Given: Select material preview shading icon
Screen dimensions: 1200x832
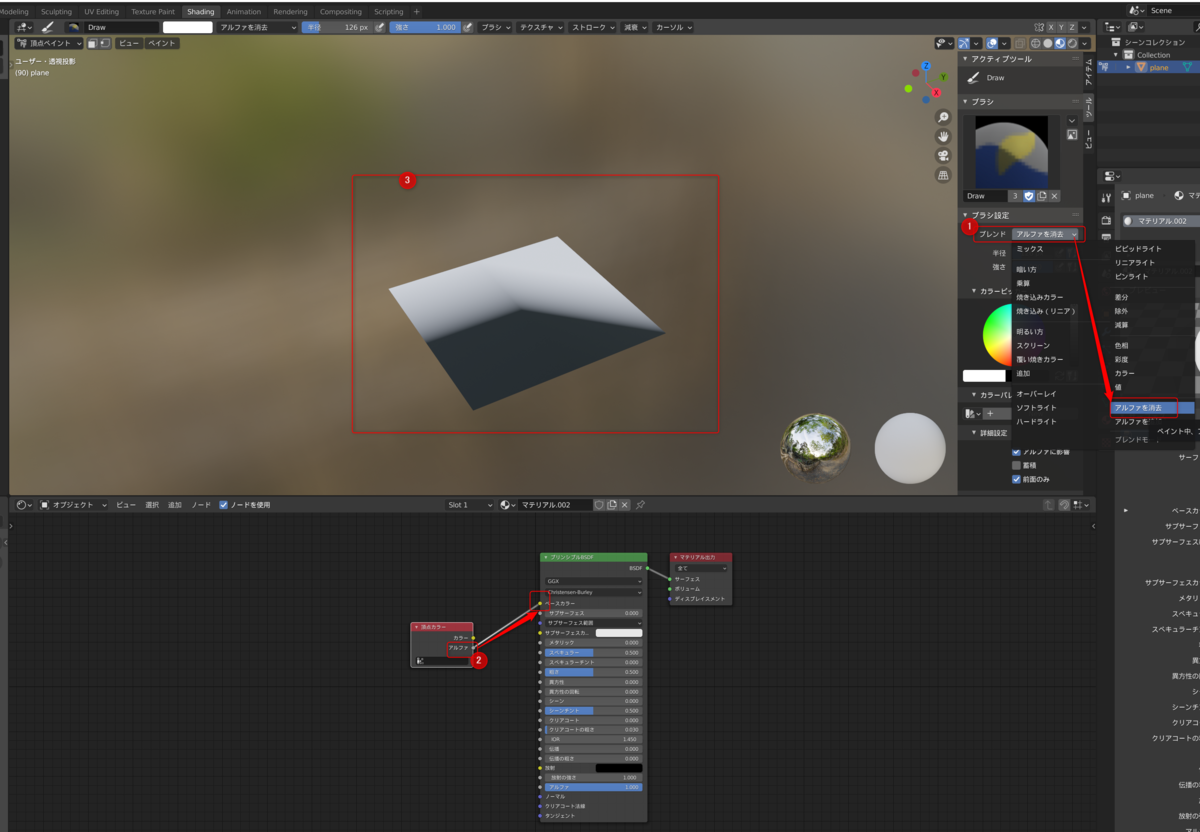Looking at the screenshot, I should click(1061, 43).
